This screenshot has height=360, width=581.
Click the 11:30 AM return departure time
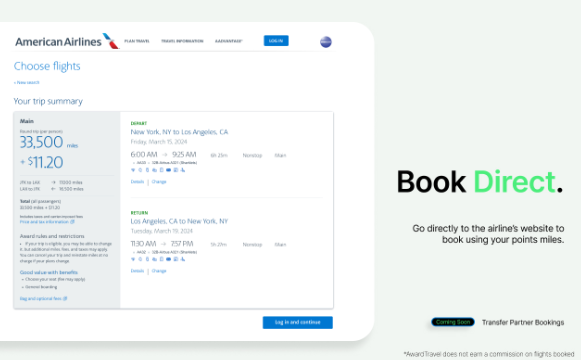143,244
